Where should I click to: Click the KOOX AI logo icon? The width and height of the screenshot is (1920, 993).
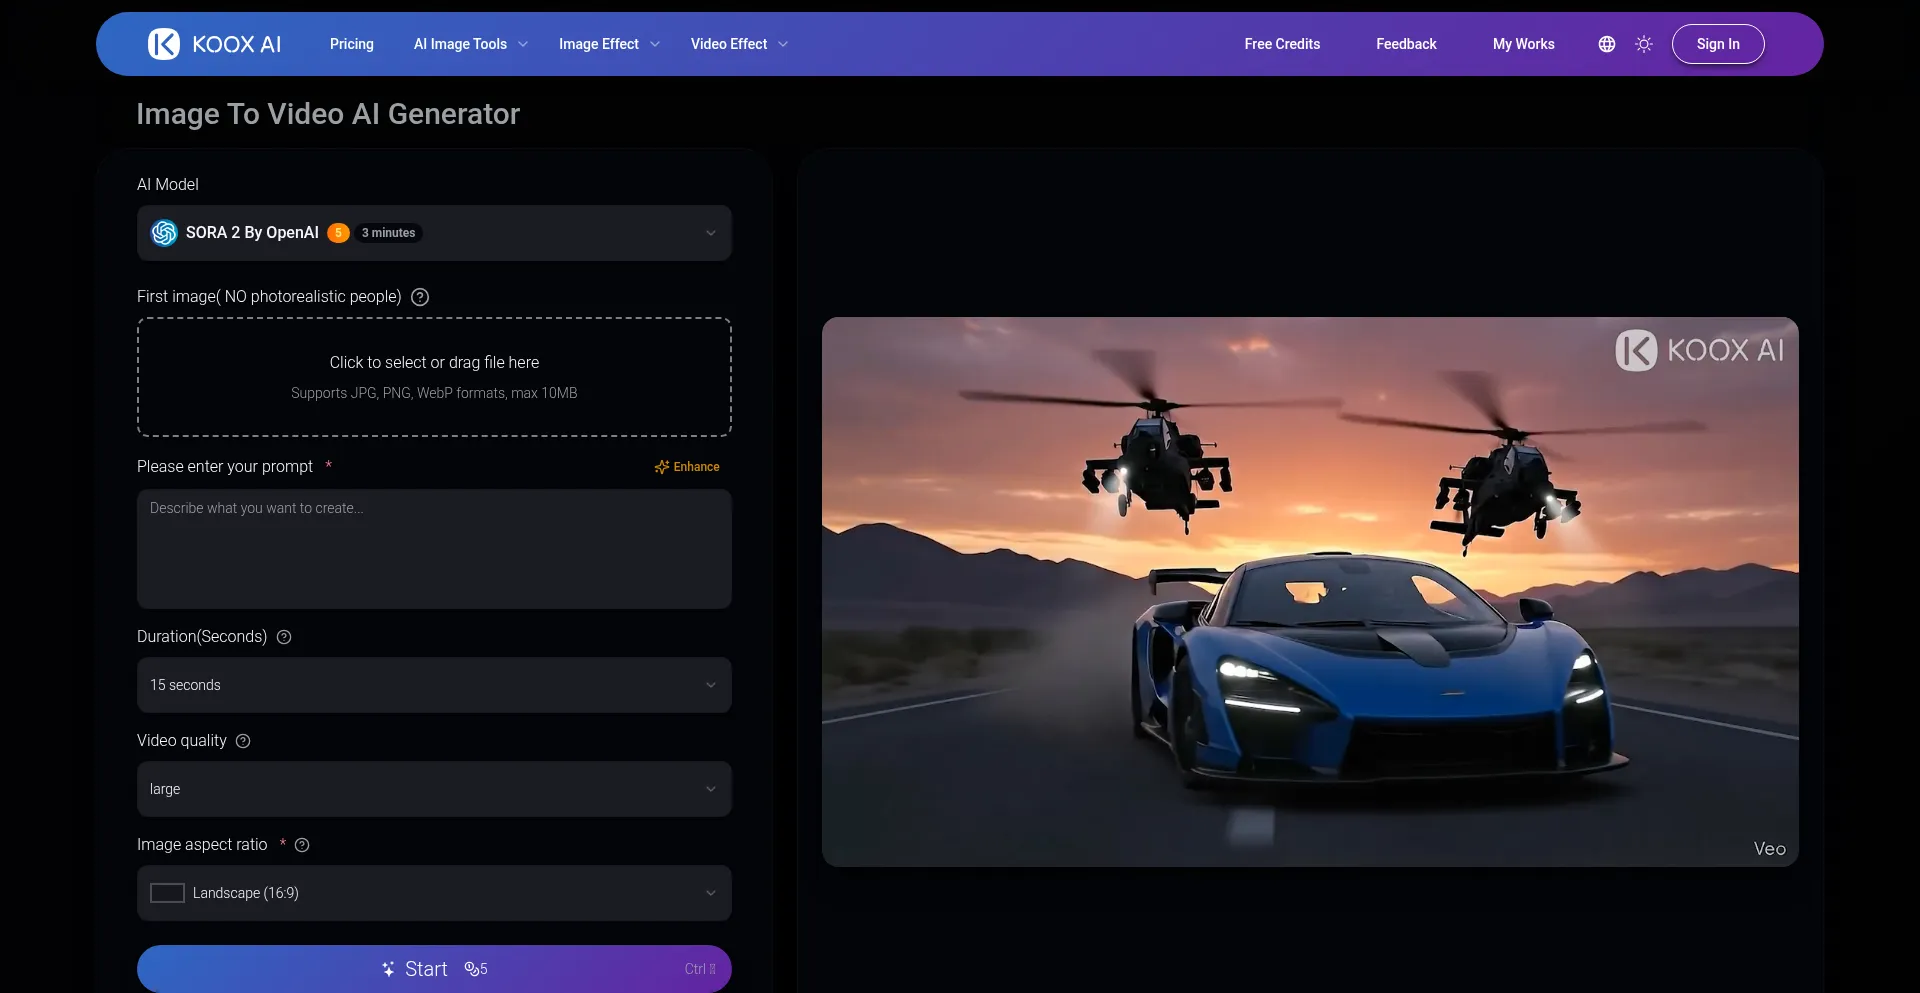click(x=164, y=44)
